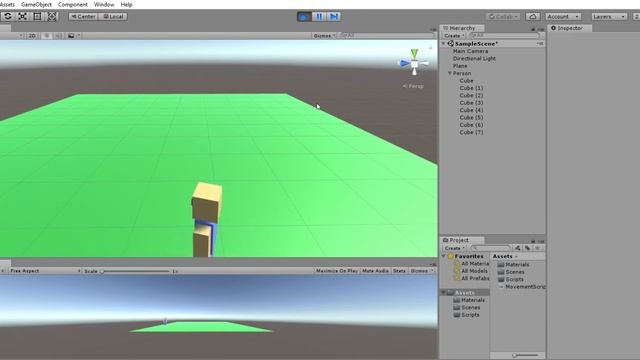The width and height of the screenshot is (640, 360).
Task: Click Search by Type icon in Project
Action: [518, 248]
